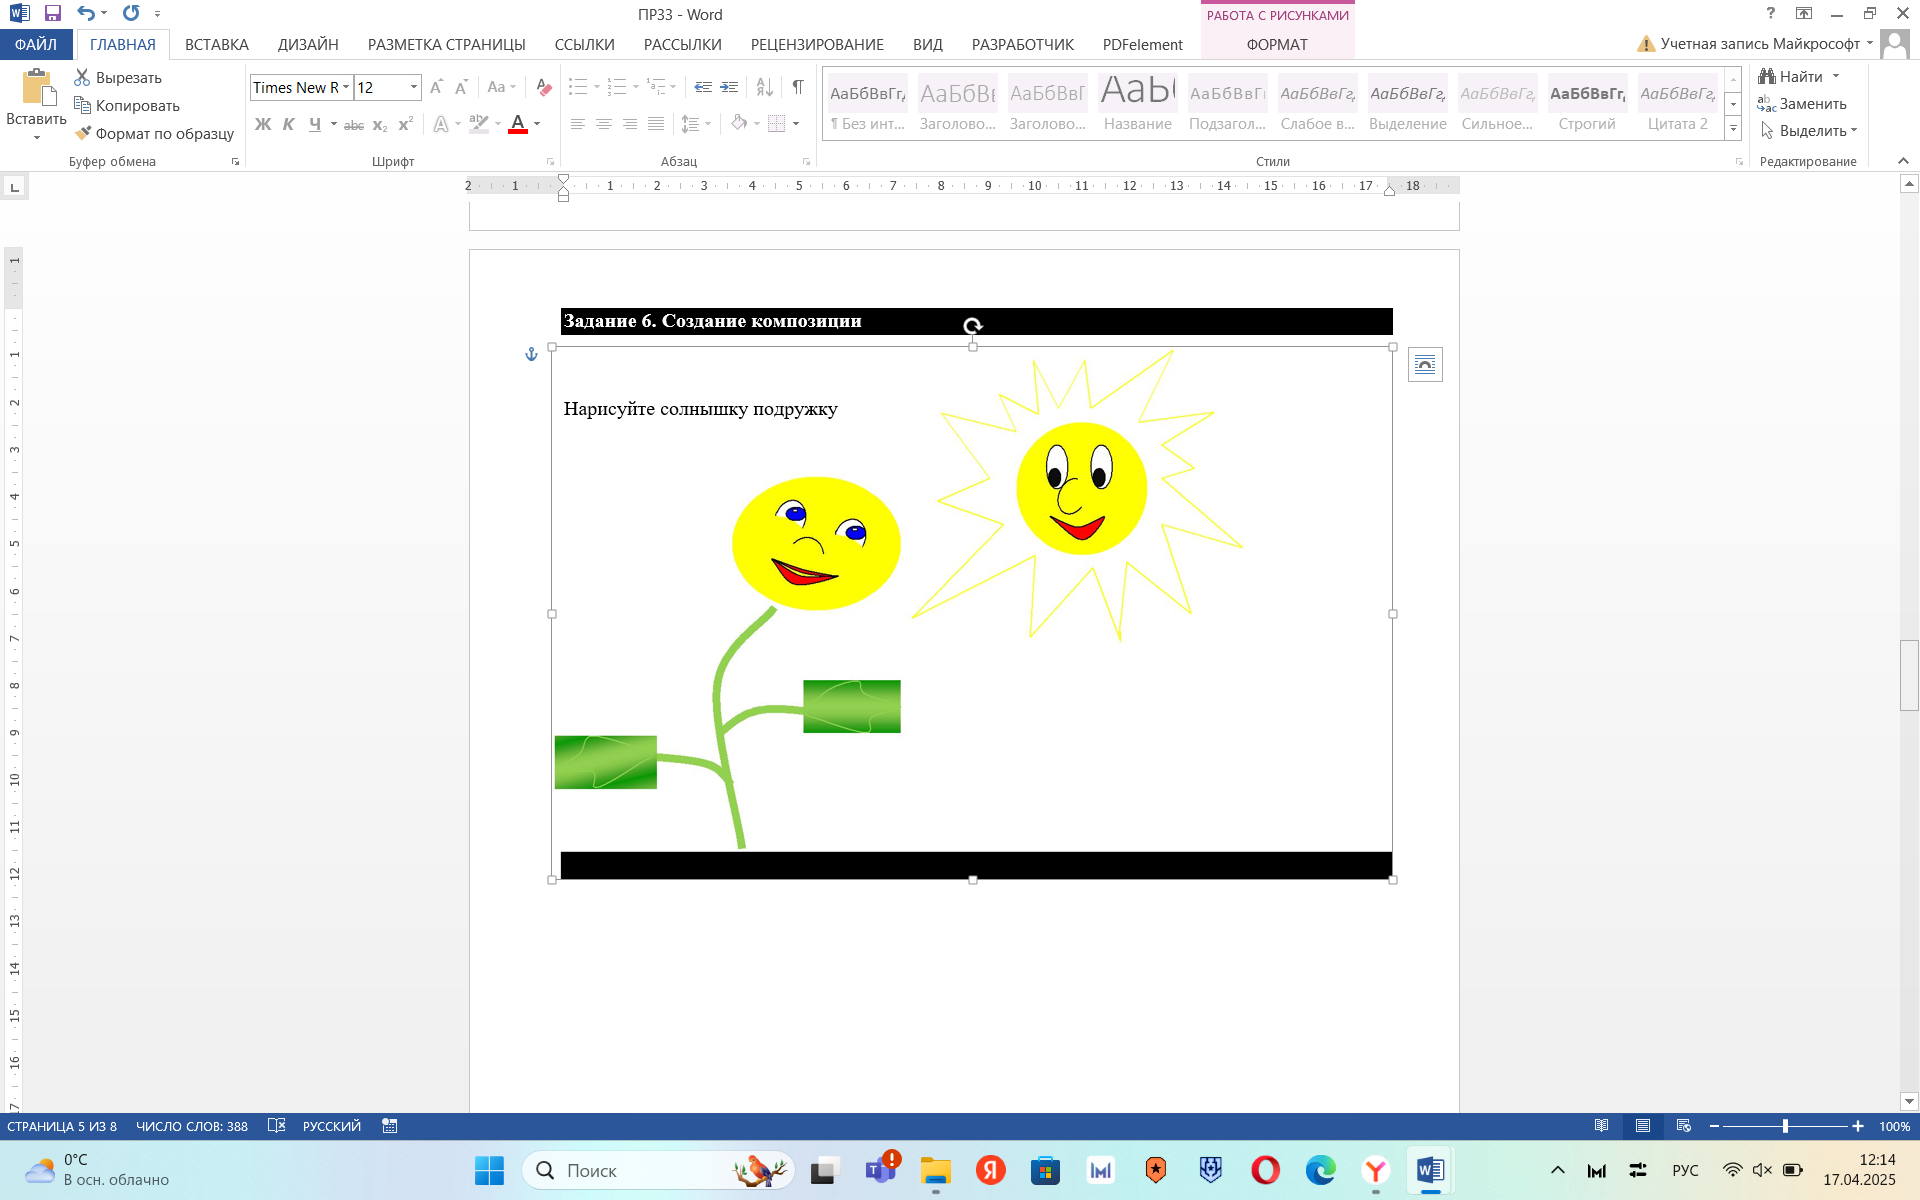
Task: Switch to the ФОРМАТ picture tools tab
Action: [x=1277, y=44]
